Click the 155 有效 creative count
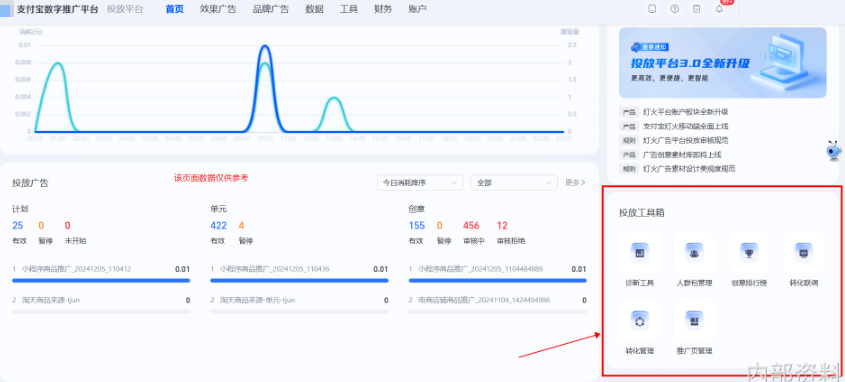This screenshot has height=382, width=845. click(417, 226)
